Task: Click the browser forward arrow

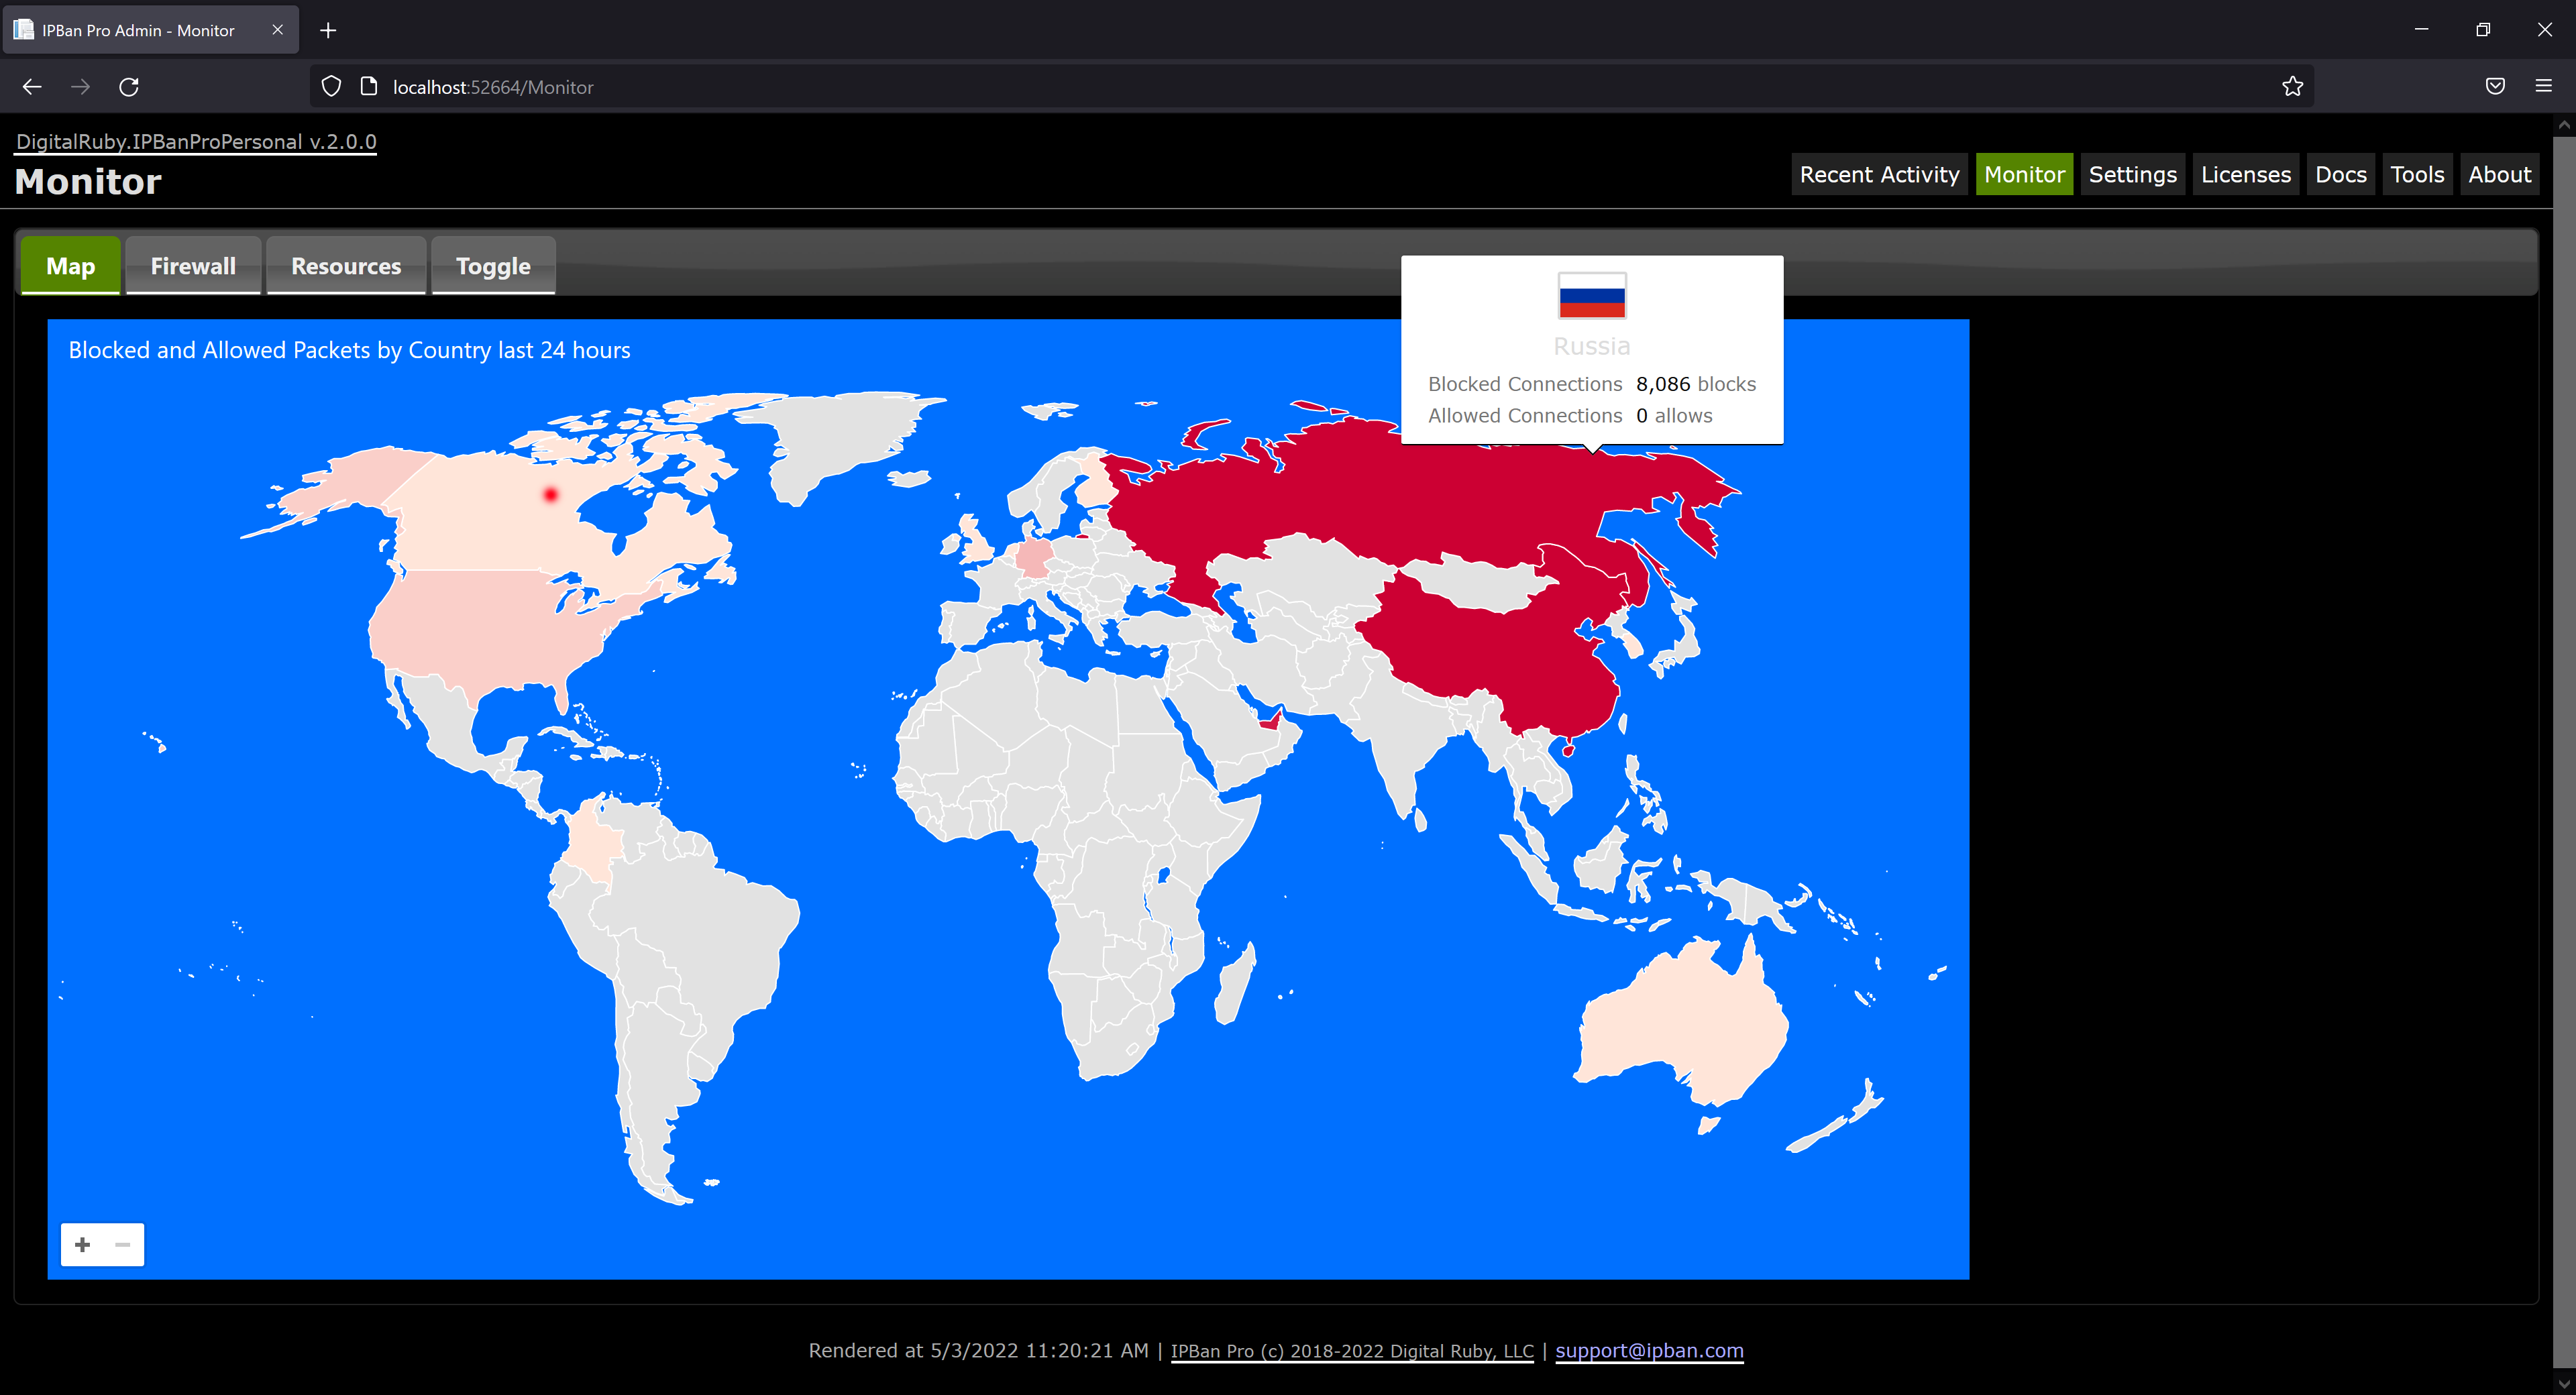Action: (x=81, y=87)
